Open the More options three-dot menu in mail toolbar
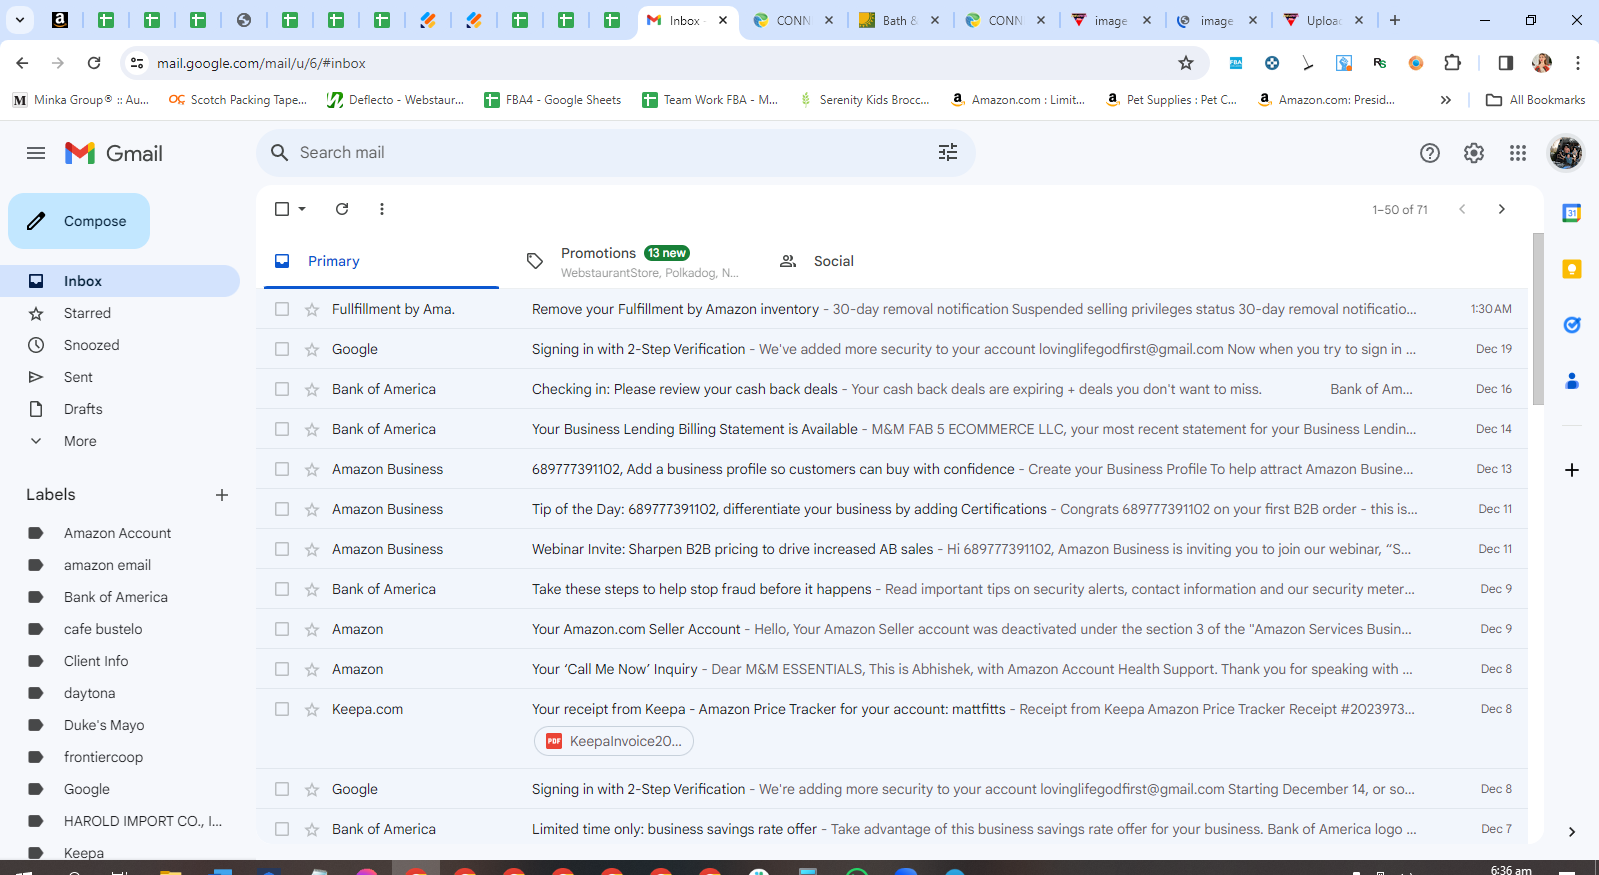This screenshot has height=875, width=1599. pyautogui.click(x=382, y=209)
